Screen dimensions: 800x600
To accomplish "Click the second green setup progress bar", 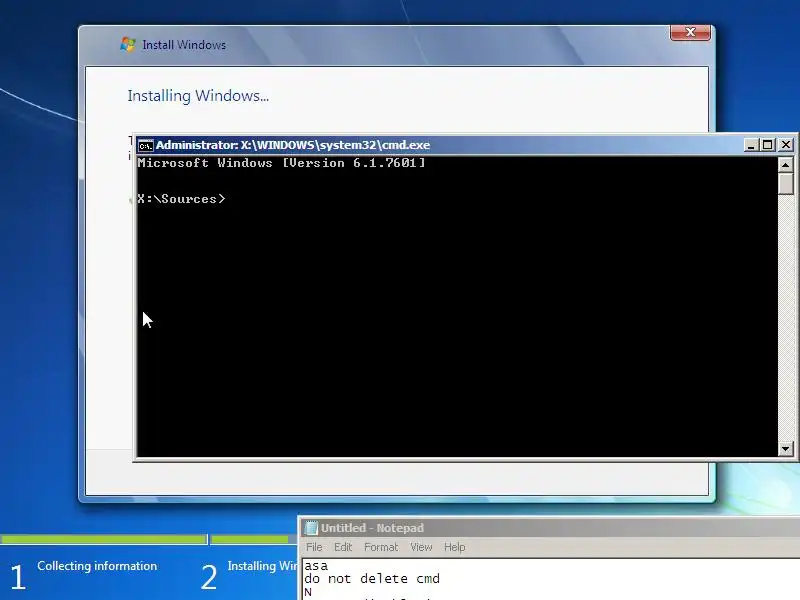I will pyautogui.click(x=250, y=539).
